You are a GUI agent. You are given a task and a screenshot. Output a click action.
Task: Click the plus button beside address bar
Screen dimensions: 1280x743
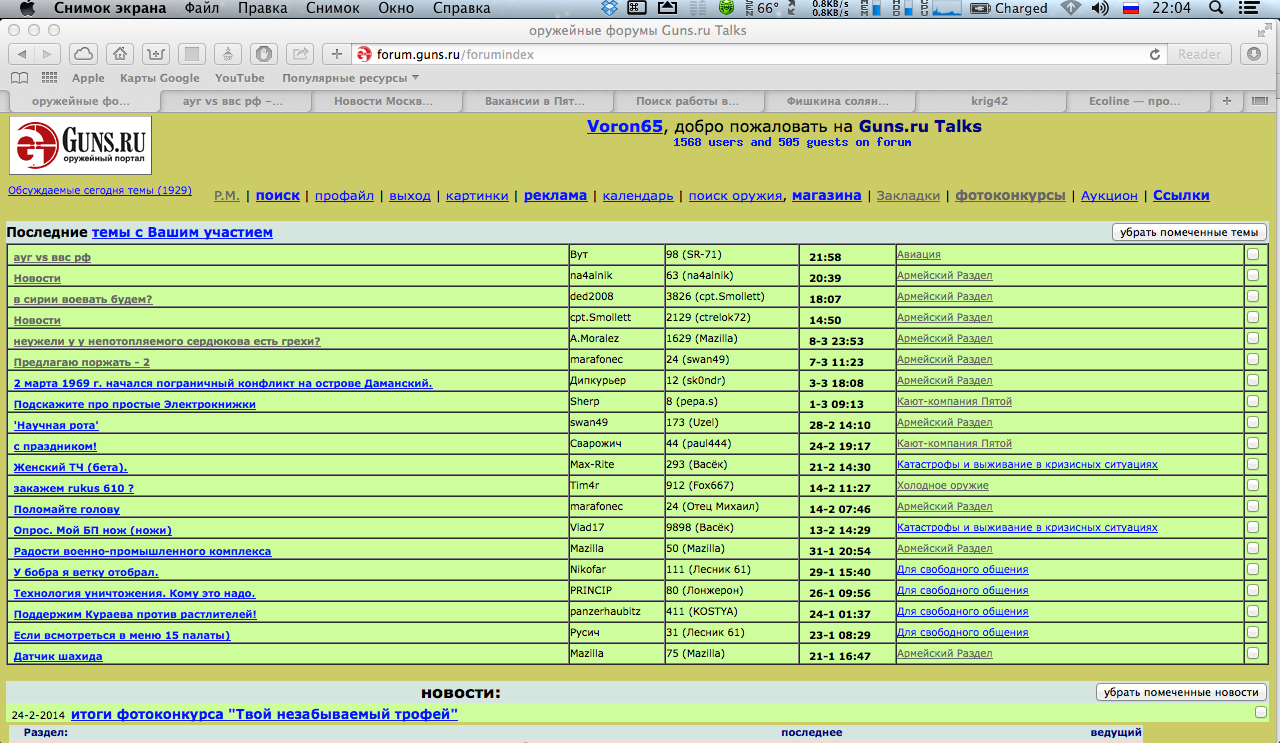coord(337,54)
